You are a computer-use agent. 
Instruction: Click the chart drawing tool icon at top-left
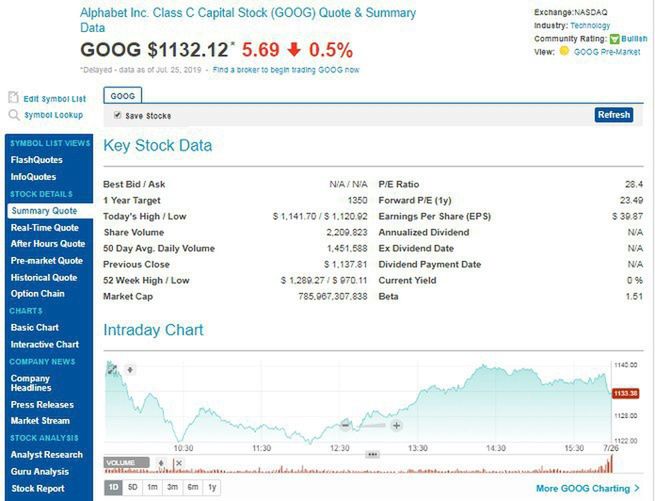(112, 370)
